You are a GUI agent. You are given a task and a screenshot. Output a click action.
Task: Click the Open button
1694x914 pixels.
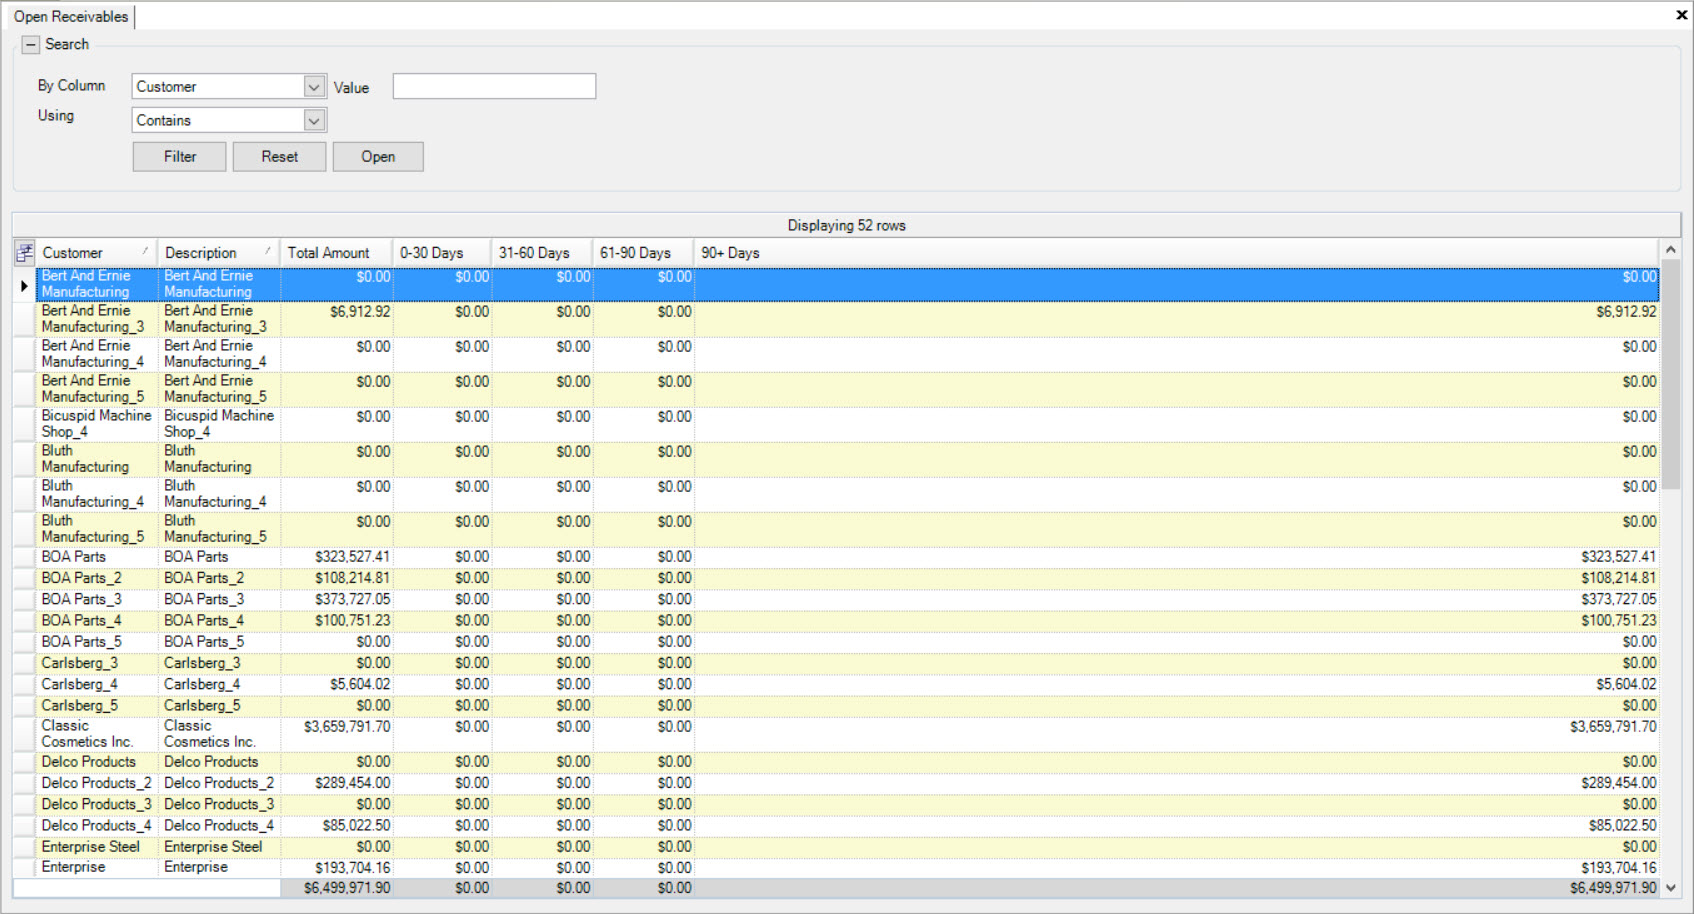click(x=378, y=157)
